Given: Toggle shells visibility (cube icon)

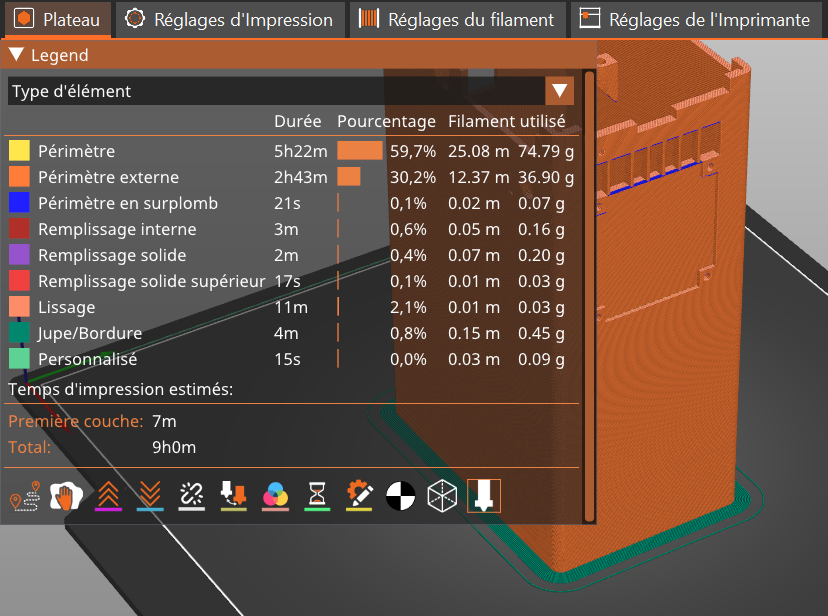Looking at the screenshot, I should pyautogui.click(x=441, y=496).
